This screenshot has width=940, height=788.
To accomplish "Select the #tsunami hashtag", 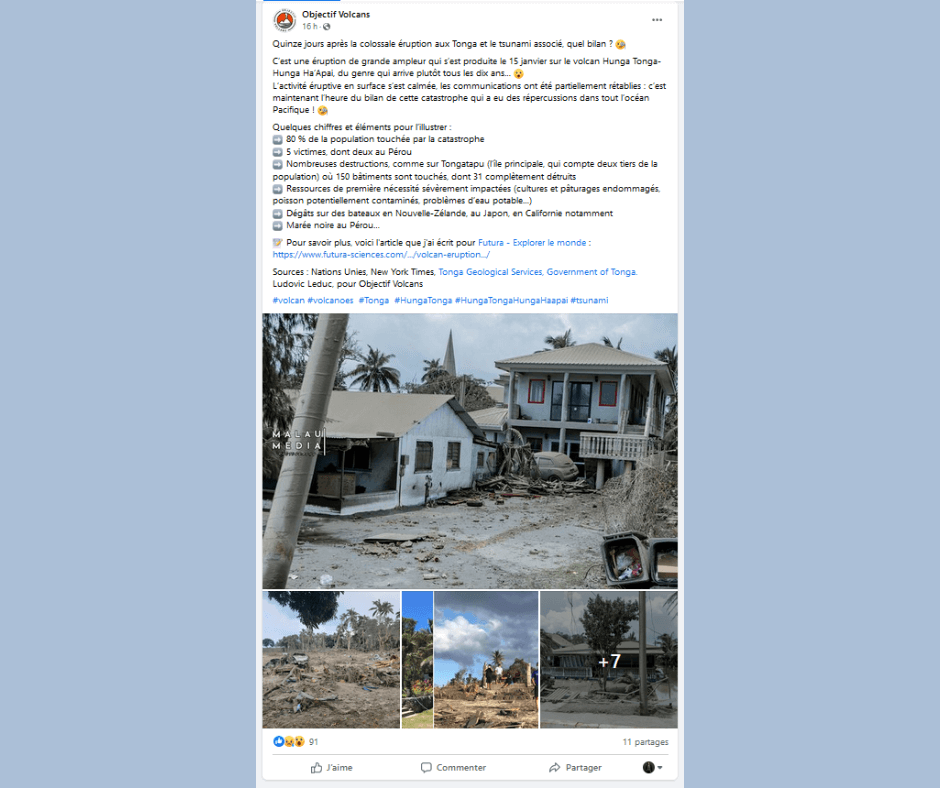I will (x=589, y=300).
